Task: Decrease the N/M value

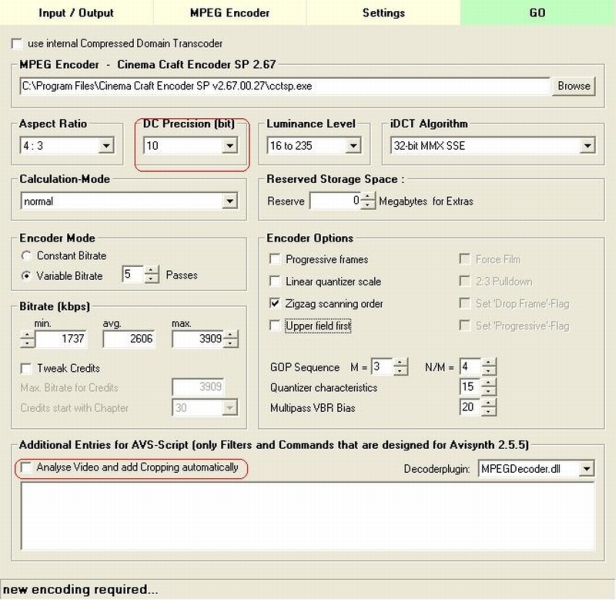Action: [x=489, y=371]
